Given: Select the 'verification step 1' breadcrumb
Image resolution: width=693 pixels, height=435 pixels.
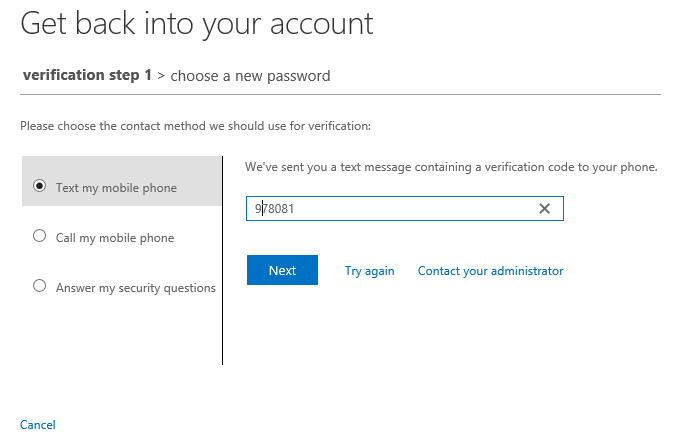Looking at the screenshot, I should (87, 75).
